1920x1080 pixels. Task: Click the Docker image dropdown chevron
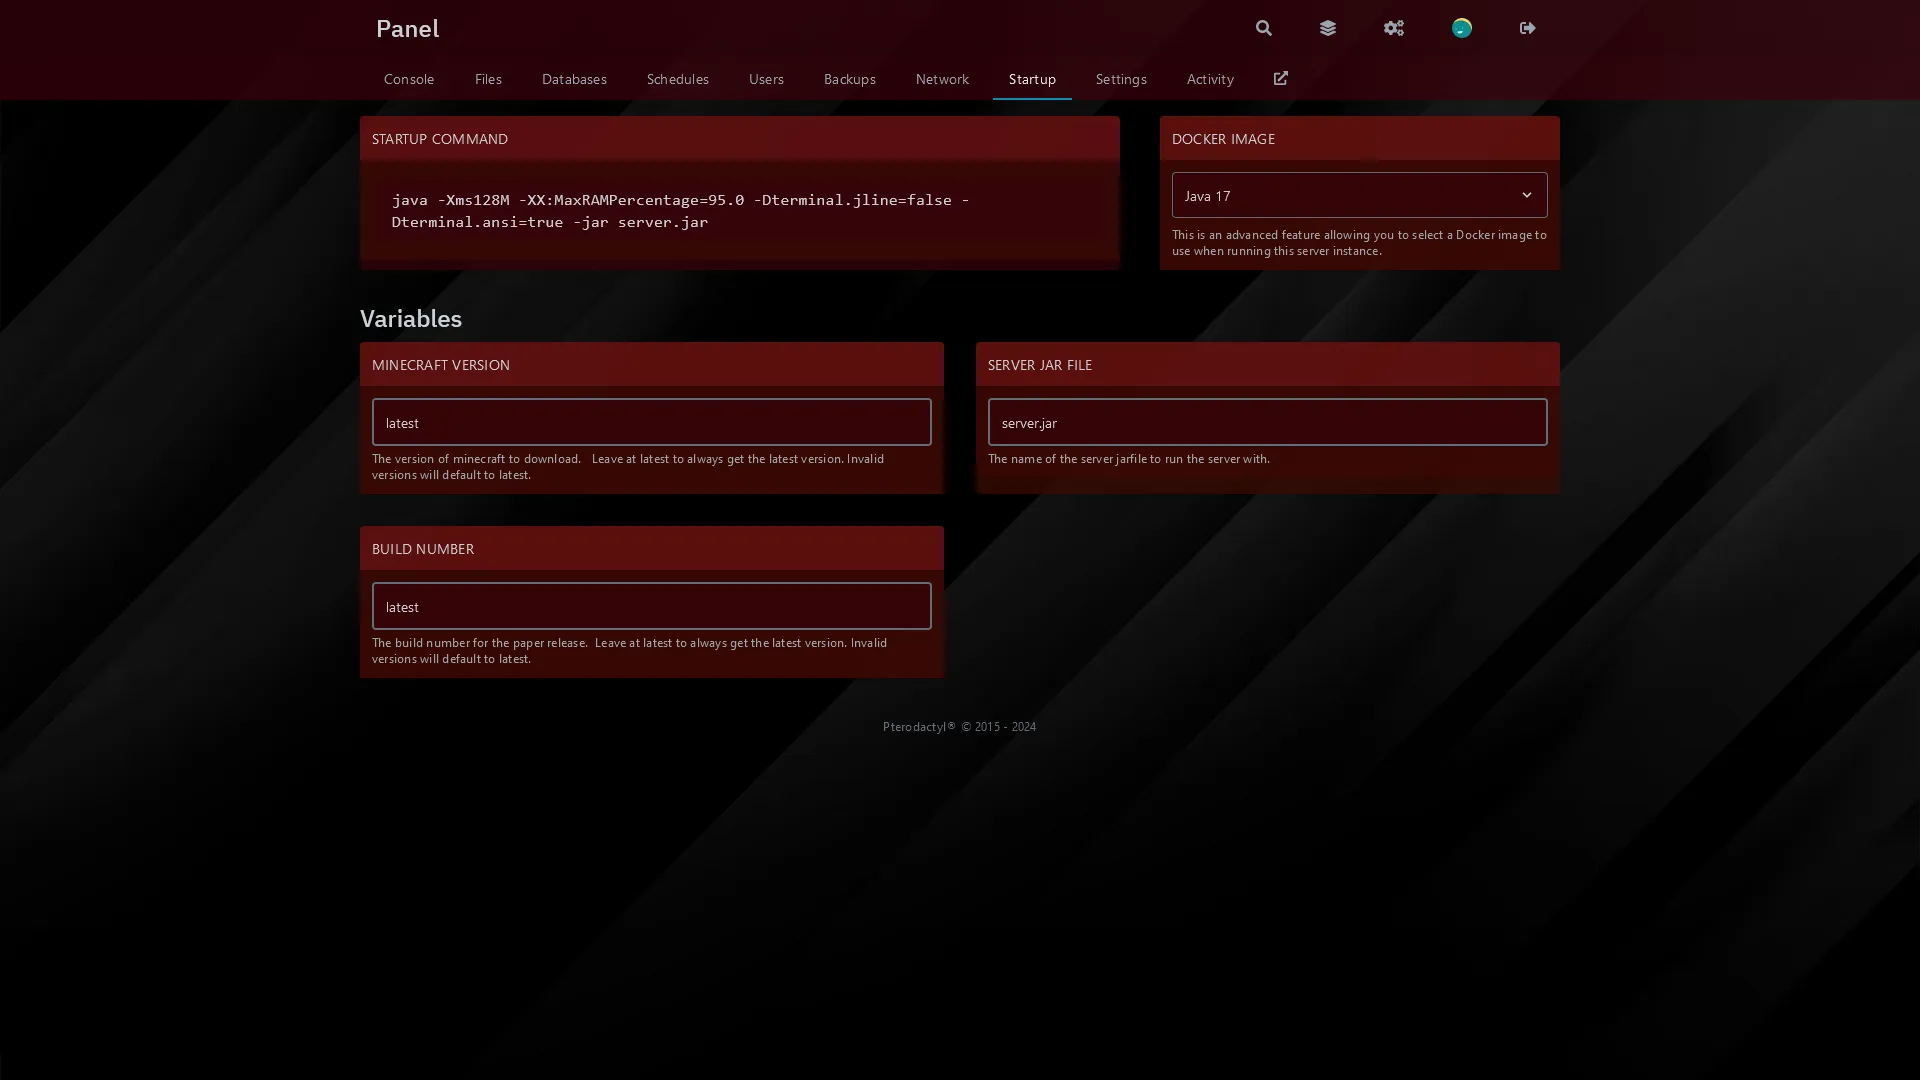click(x=1526, y=195)
